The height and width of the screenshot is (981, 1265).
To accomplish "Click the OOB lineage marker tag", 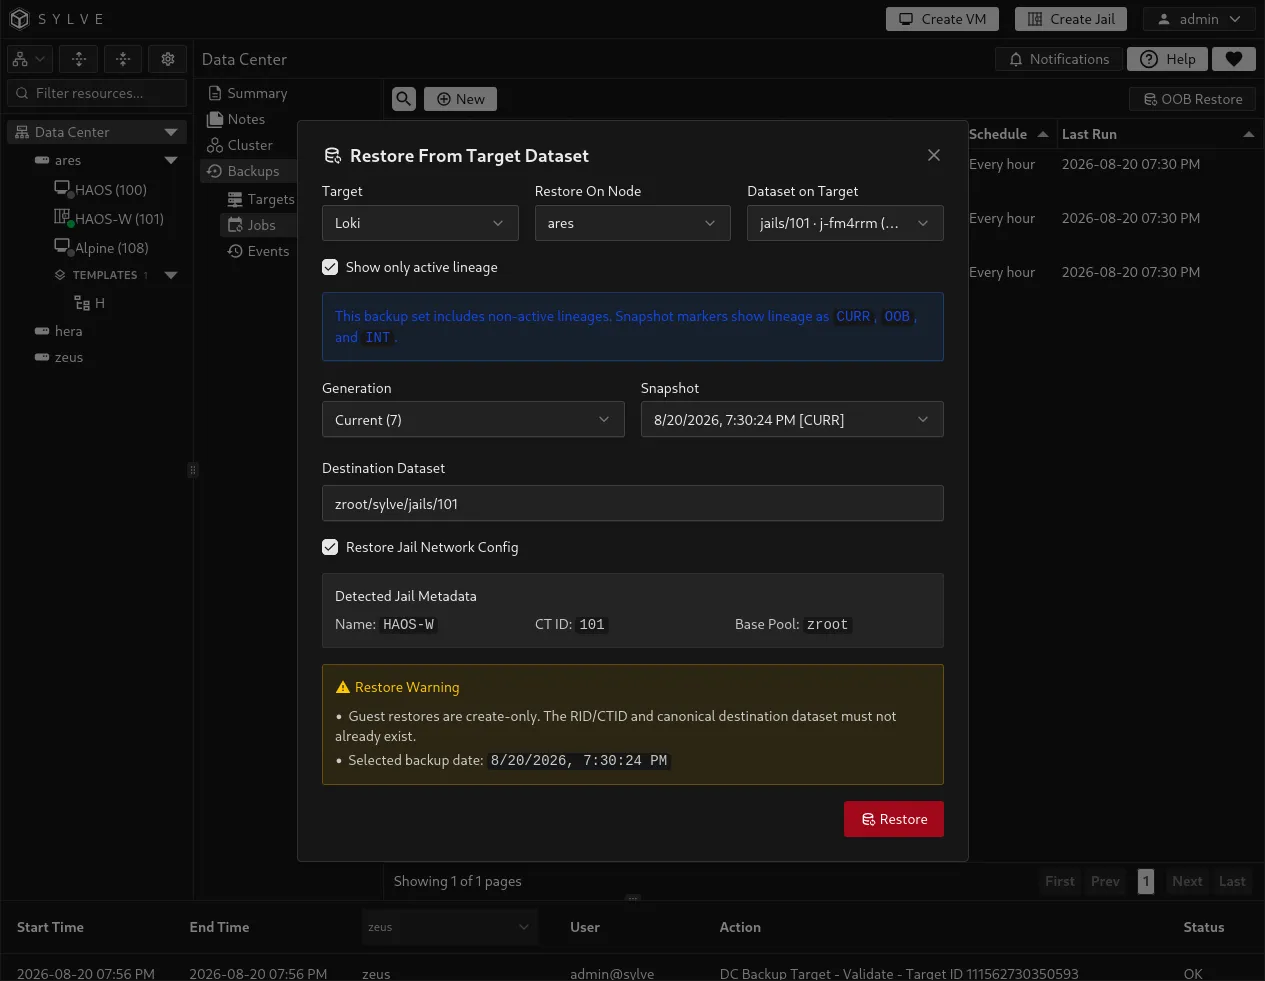I will 897,316.
